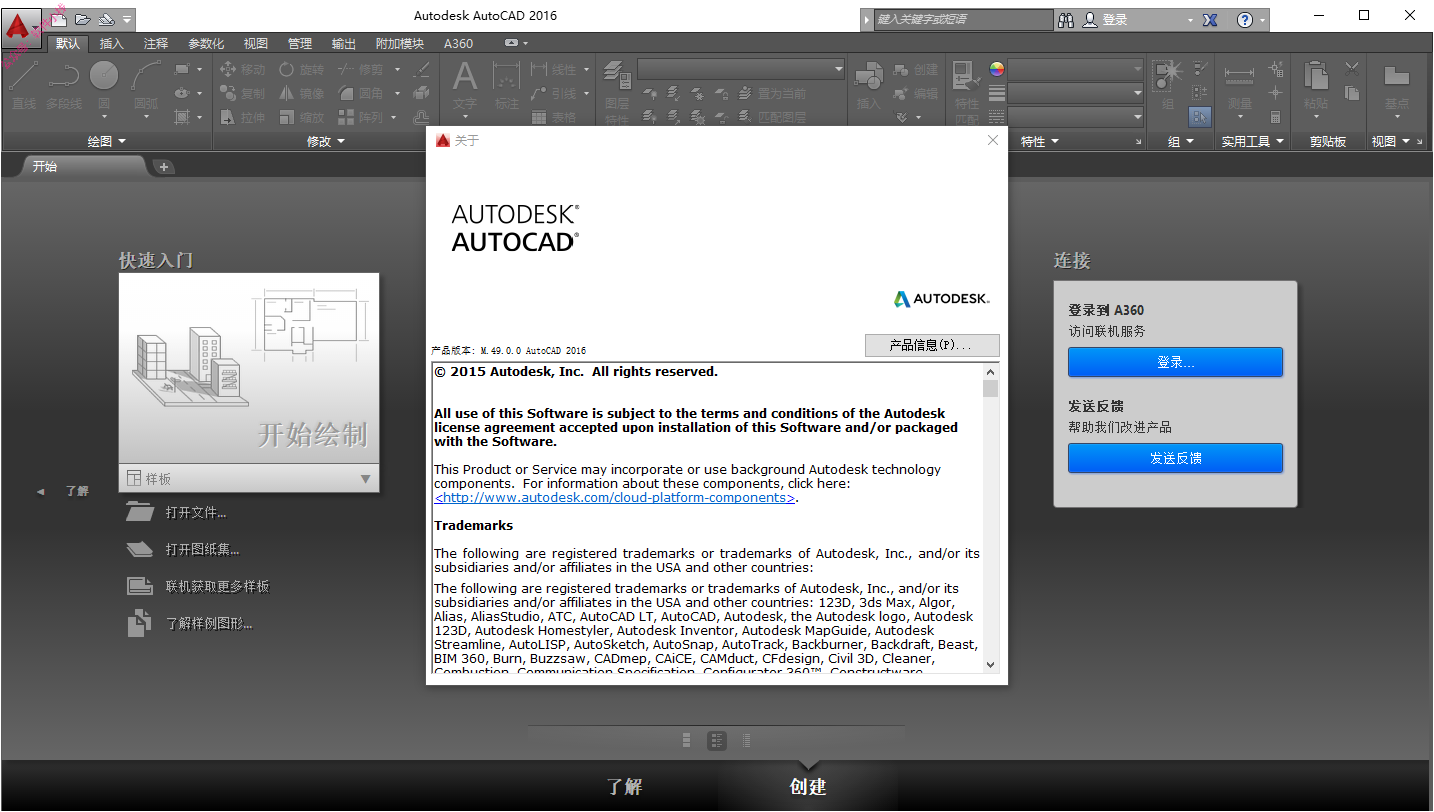
Task: Choose the Copy (复制) tool
Action: tap(243, 93)
